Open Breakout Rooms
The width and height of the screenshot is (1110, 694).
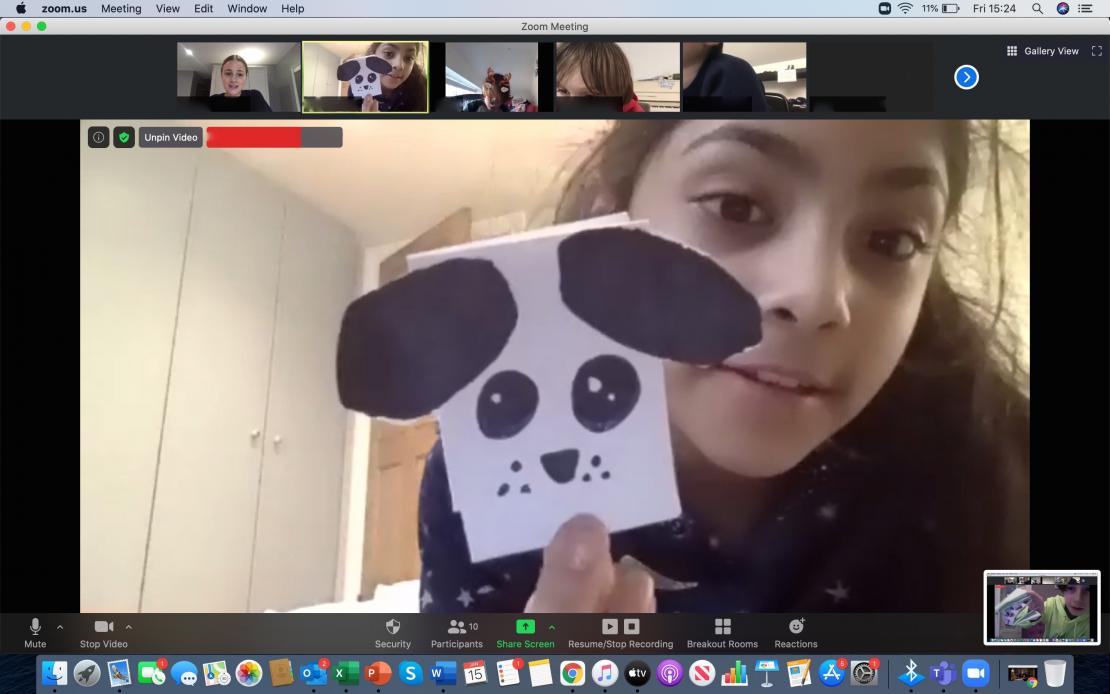point(722,627)
